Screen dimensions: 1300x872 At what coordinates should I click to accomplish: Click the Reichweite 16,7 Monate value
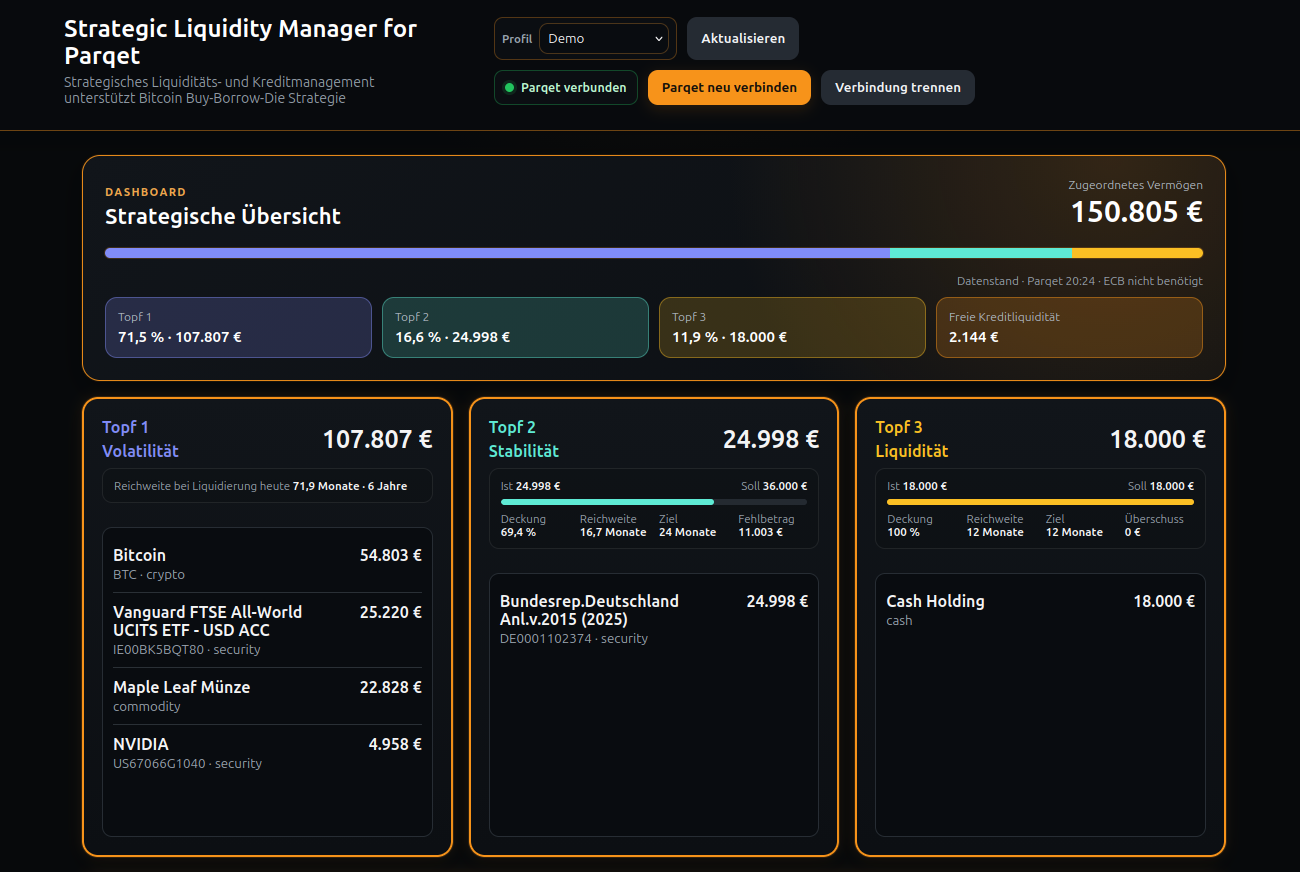point(613,532)
